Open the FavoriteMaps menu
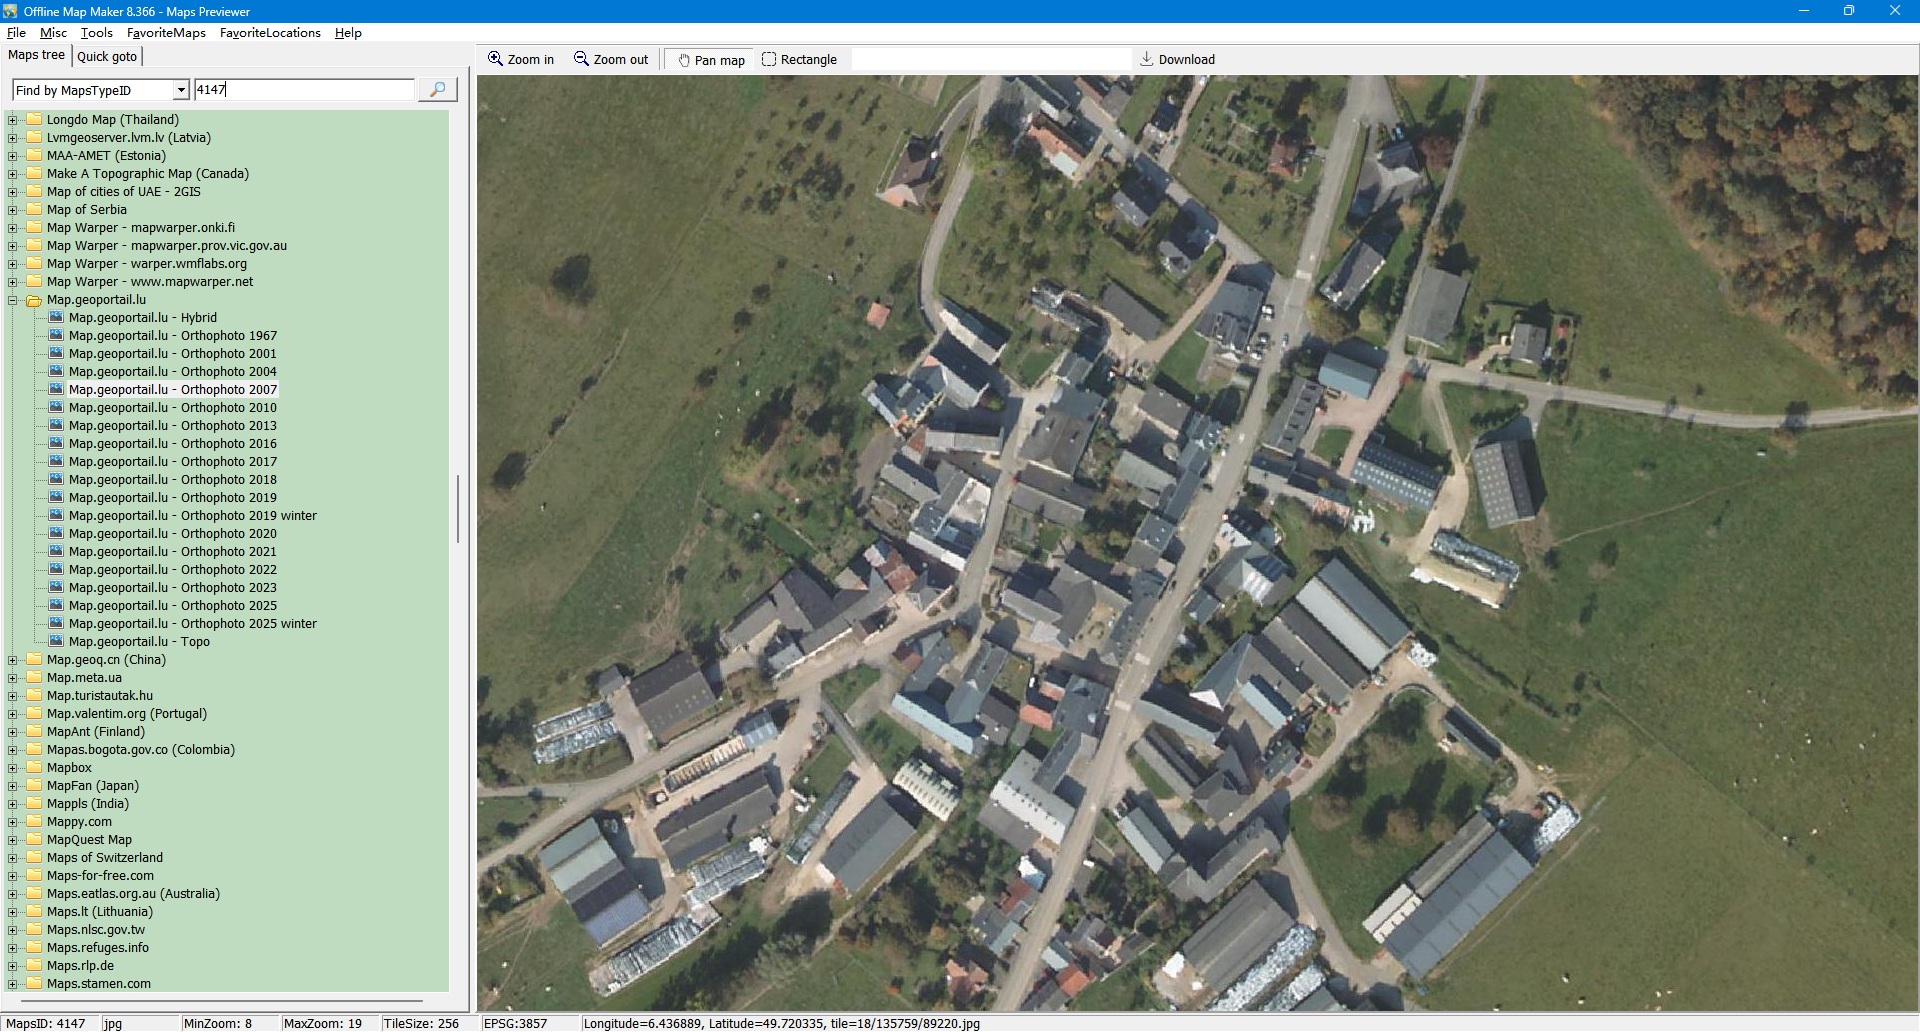The image size is (1920, 1032). [x=166, y=33]
